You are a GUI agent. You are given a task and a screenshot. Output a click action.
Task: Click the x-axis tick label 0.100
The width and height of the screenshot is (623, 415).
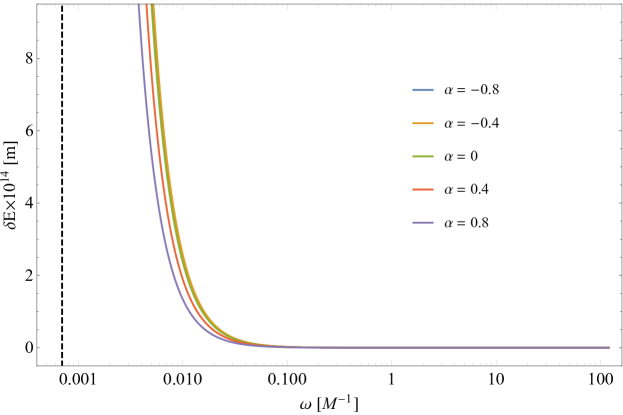tap(287, 380)
